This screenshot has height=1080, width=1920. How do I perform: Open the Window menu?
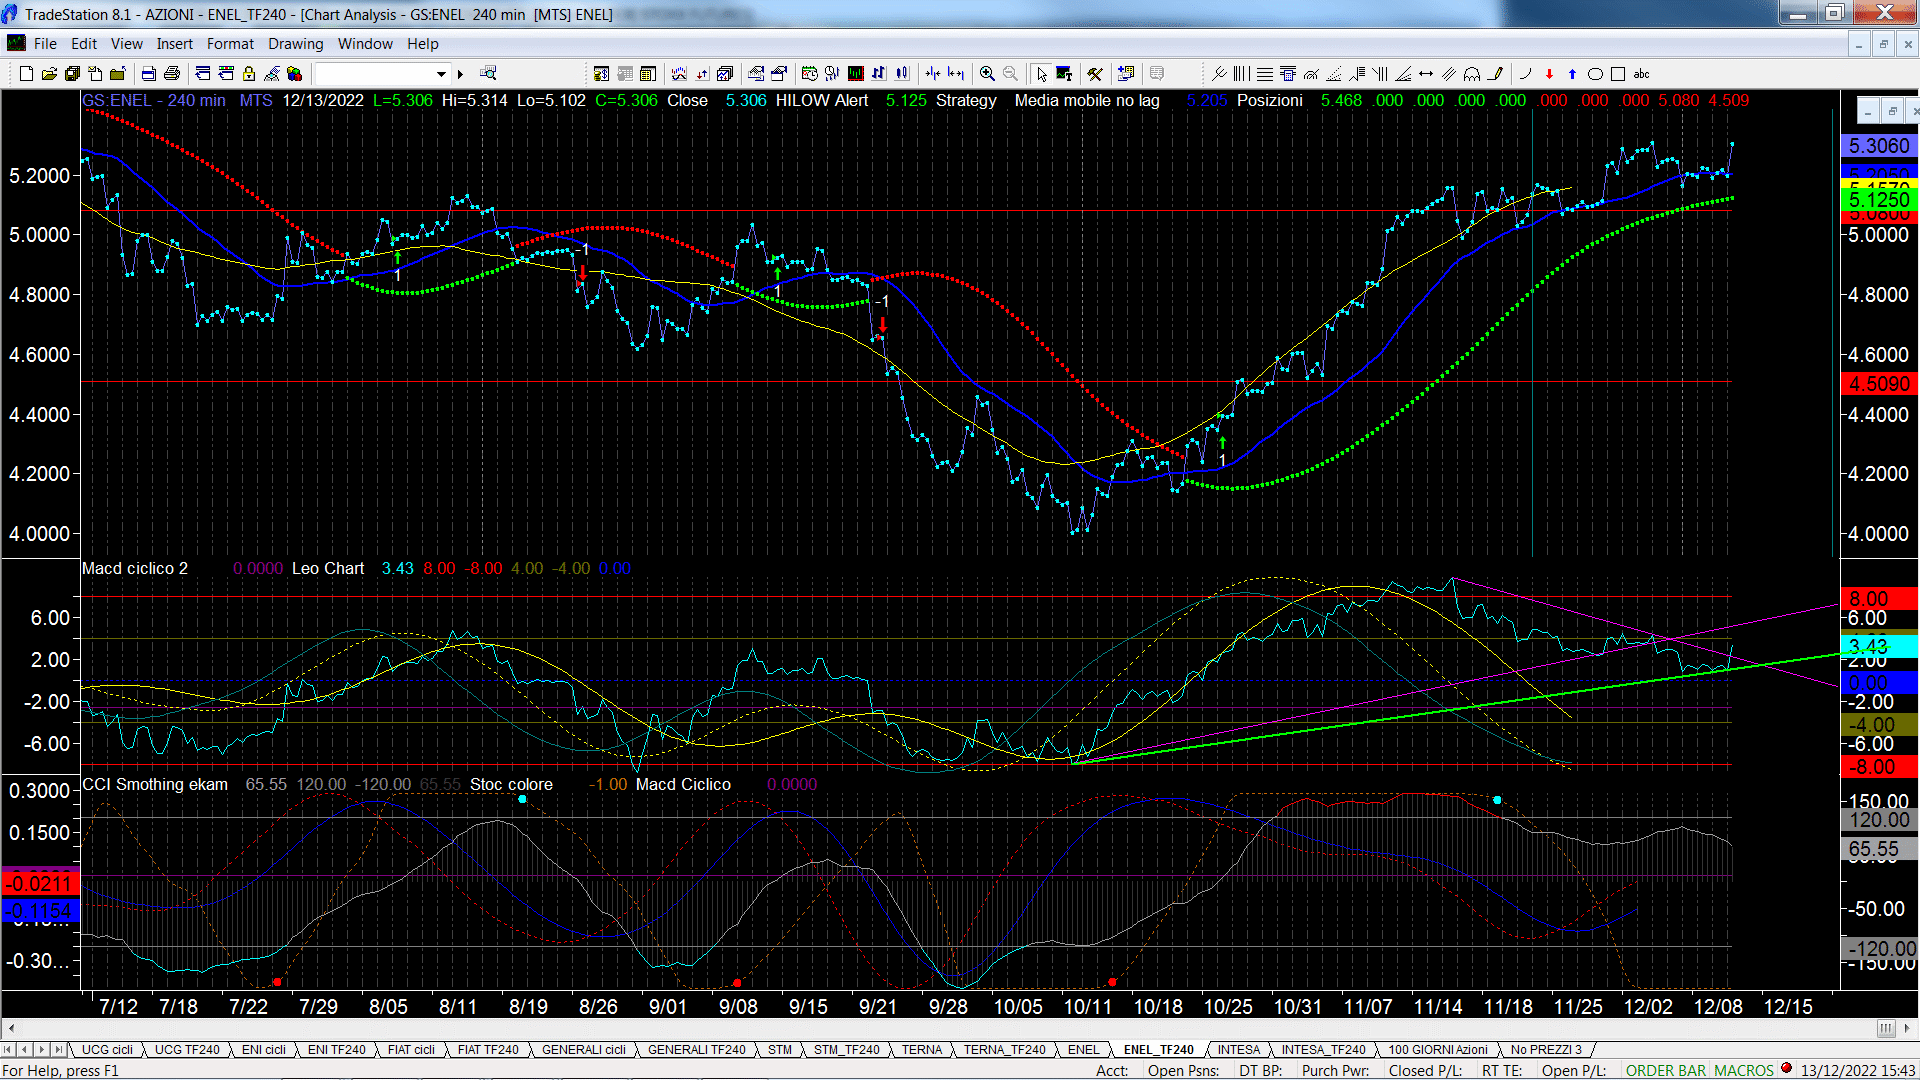pos(365,44)
